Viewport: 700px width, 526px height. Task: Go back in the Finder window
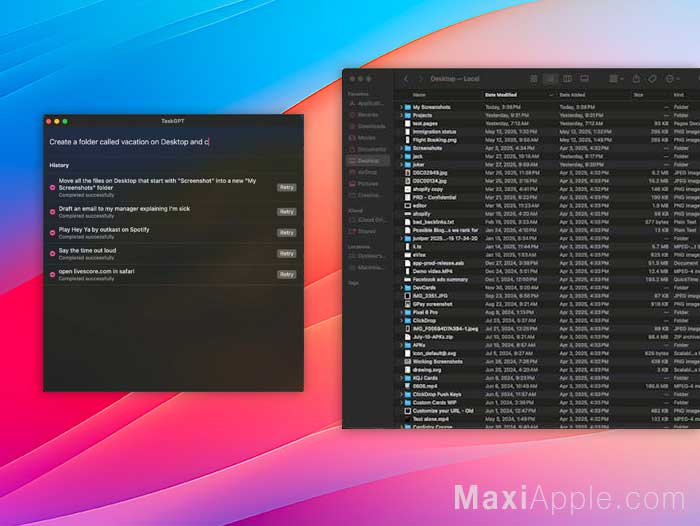click(406, 79)
